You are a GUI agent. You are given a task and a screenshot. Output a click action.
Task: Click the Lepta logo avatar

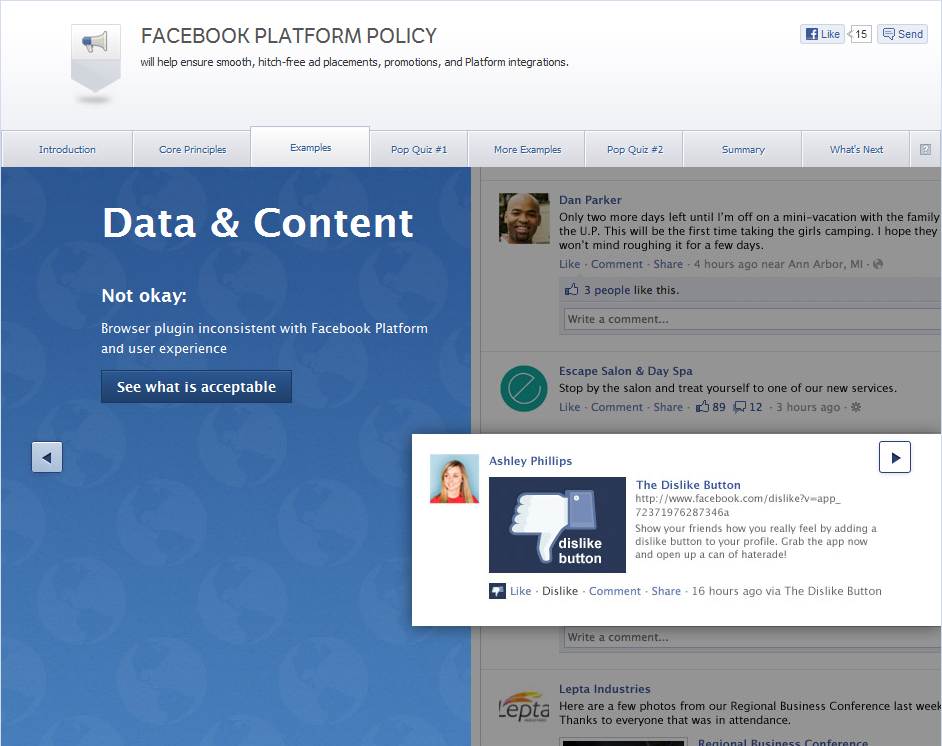click(x=524, y=708)
